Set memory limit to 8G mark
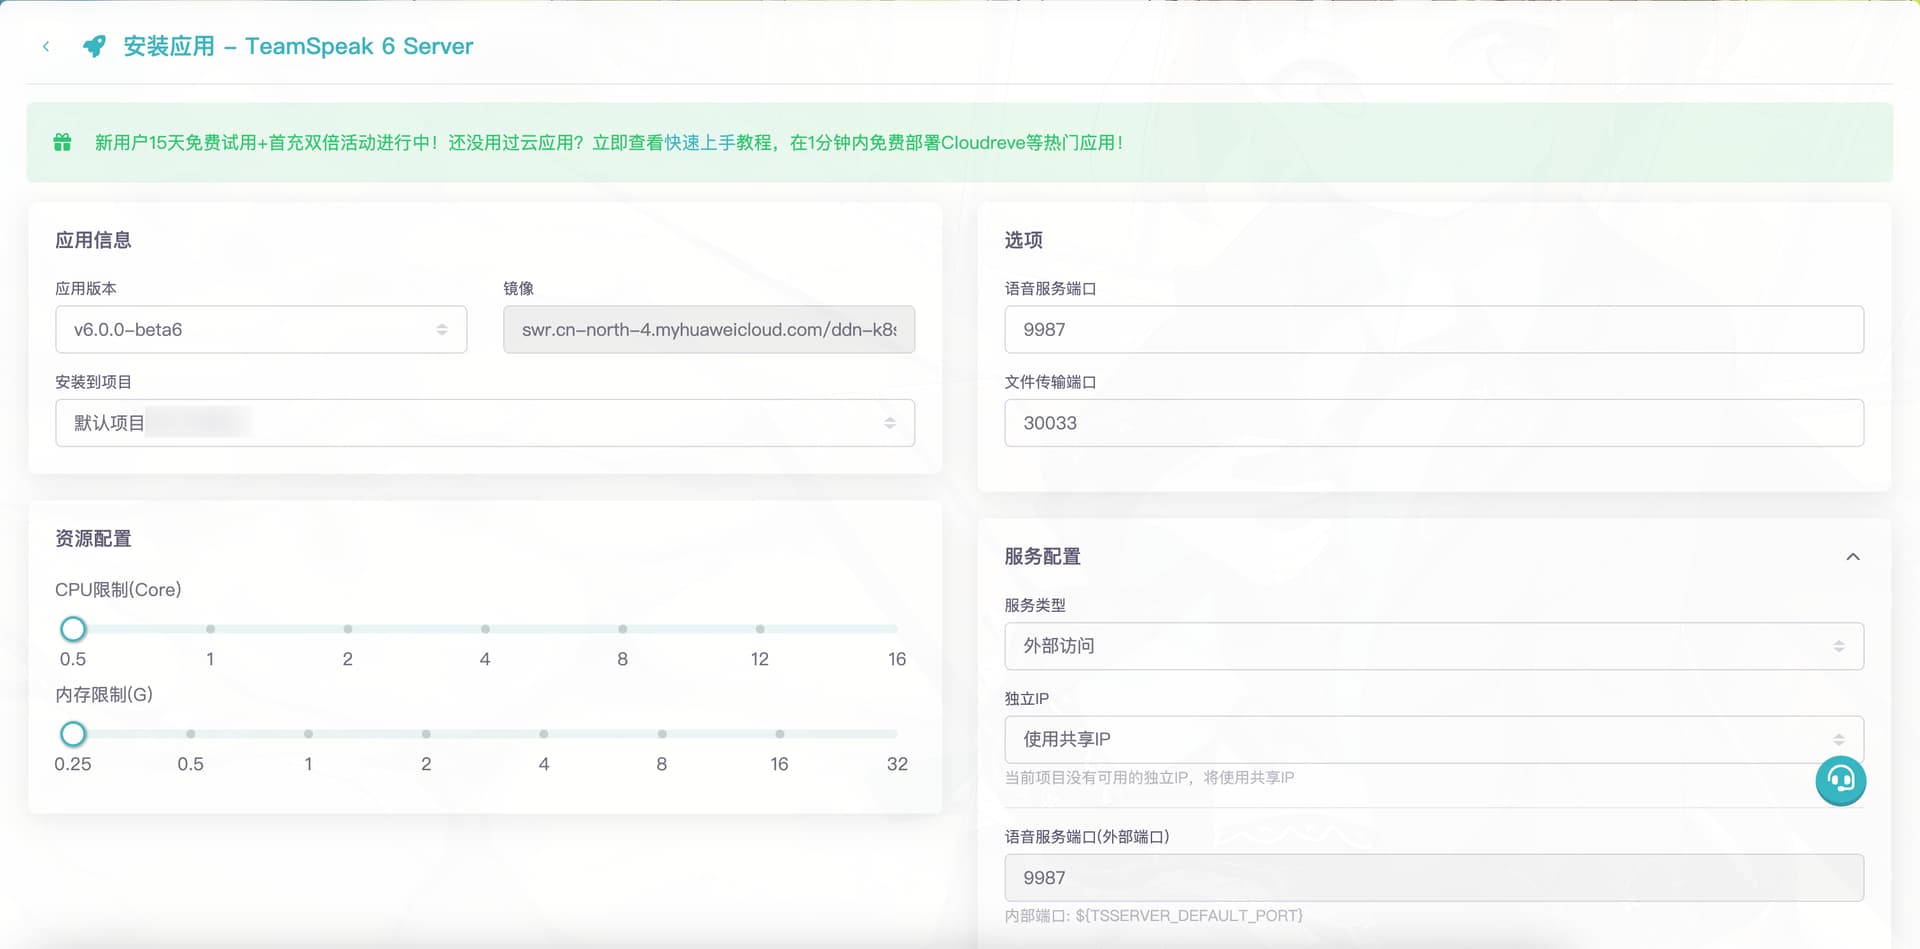The width and height of the screenshot is (1920, 949). (662, 734)
